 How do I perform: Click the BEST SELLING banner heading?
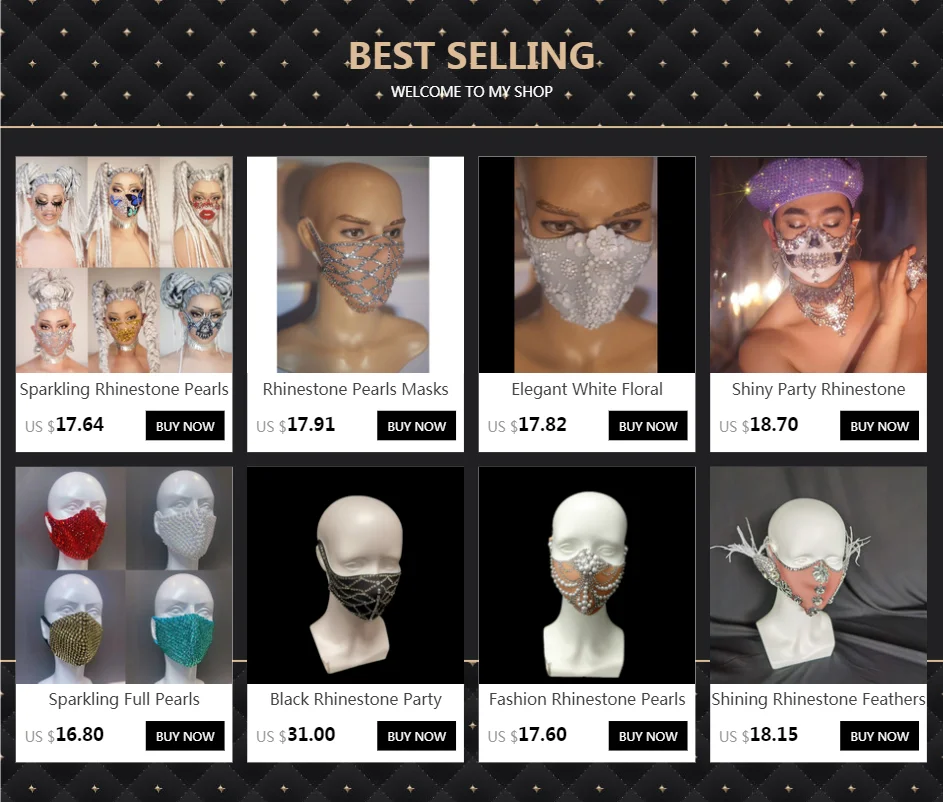472,55
